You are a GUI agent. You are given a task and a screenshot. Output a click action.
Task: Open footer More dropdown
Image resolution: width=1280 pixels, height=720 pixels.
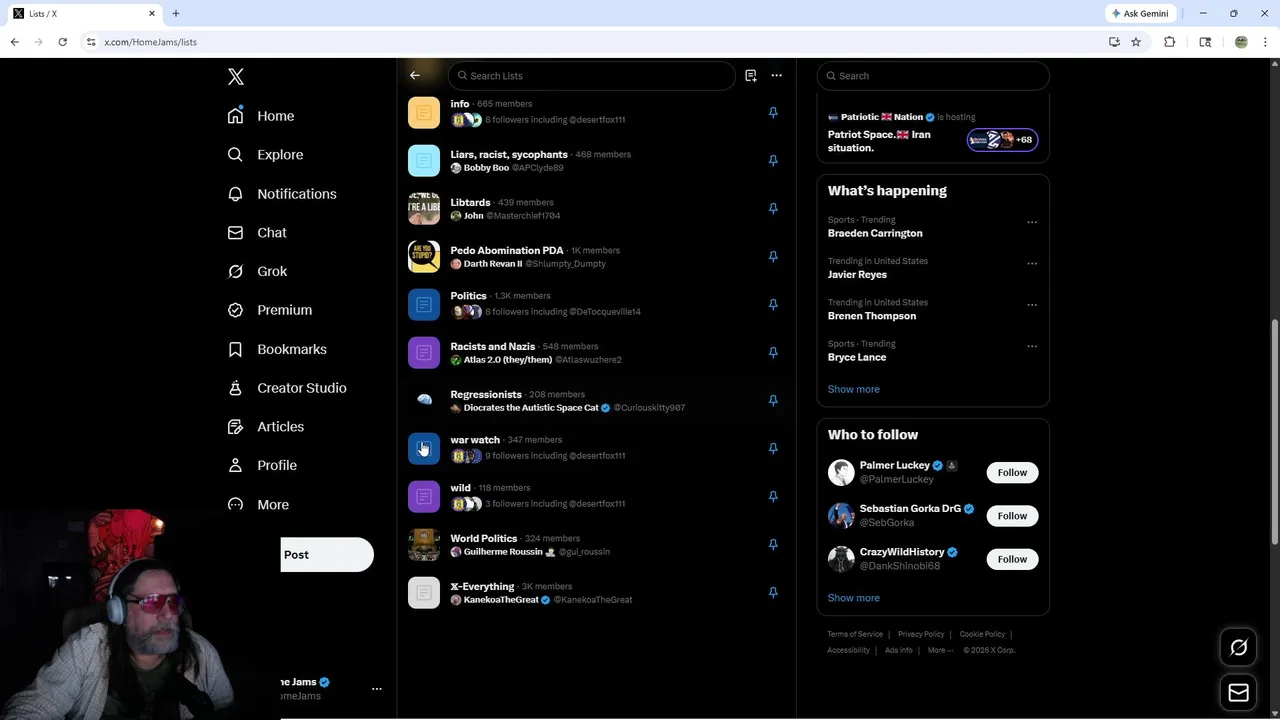pyautogui.click(x=940, y=650)
